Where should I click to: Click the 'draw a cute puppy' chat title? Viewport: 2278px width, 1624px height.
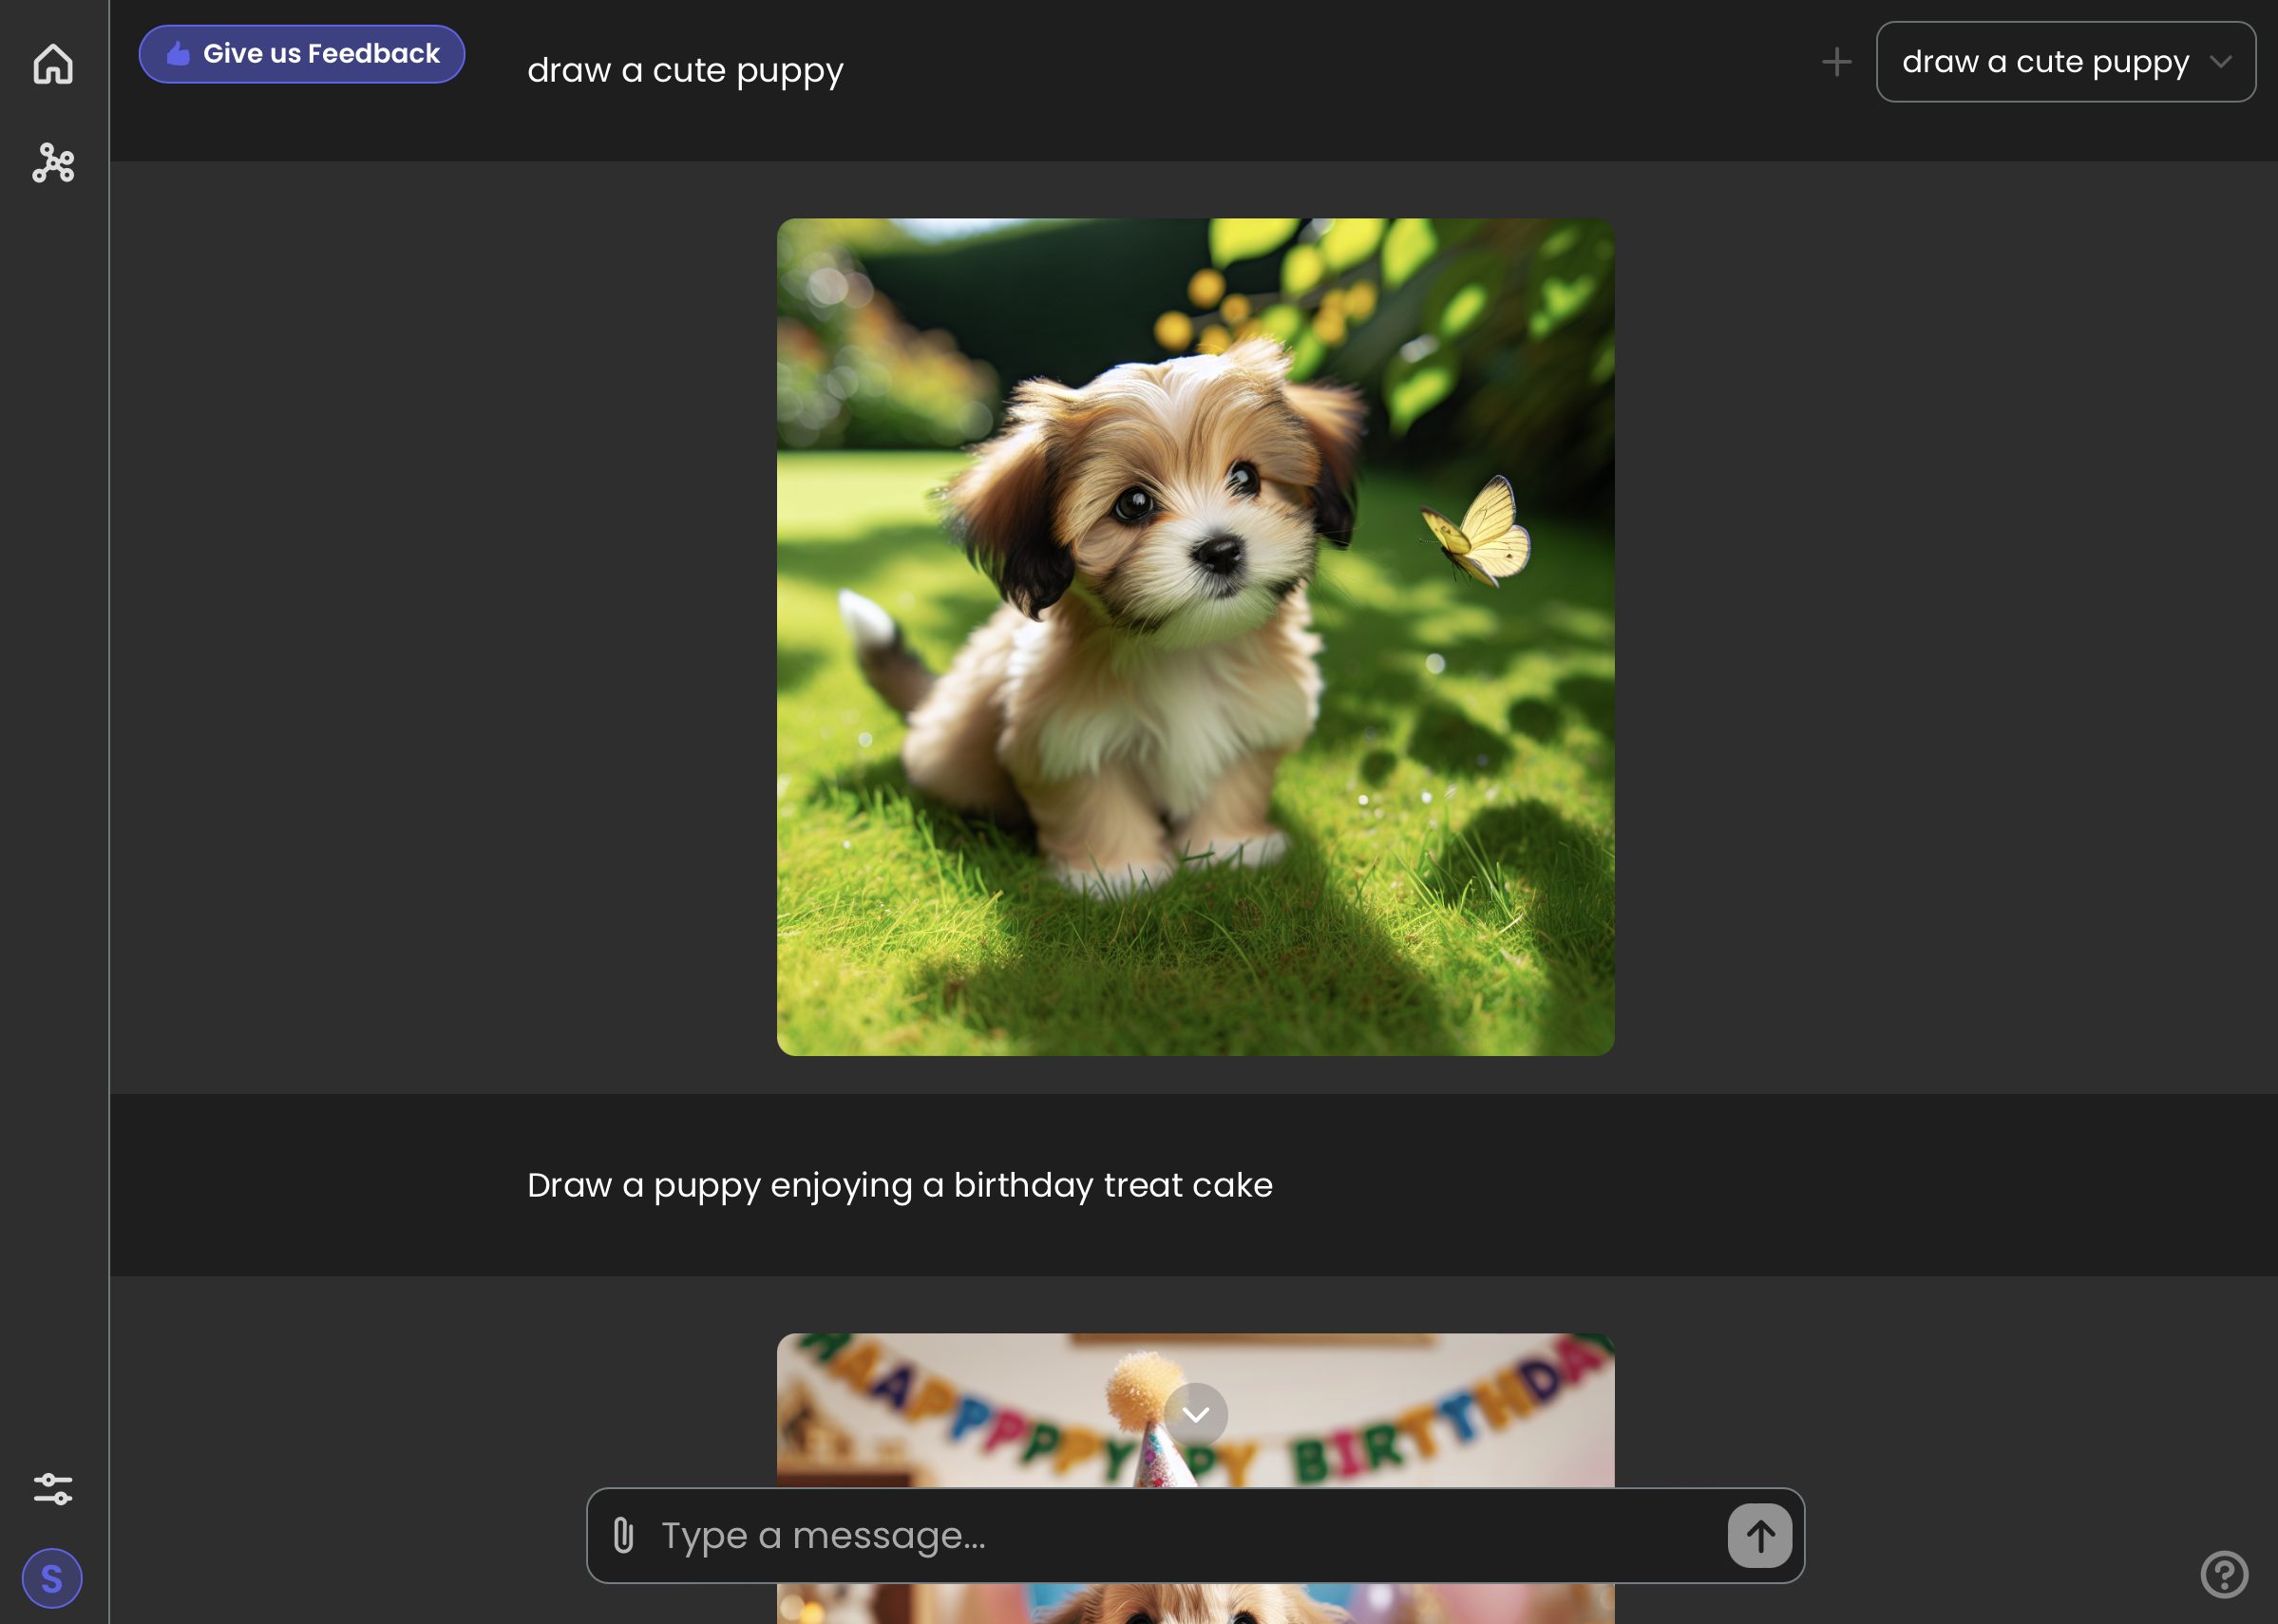(685, 70)
